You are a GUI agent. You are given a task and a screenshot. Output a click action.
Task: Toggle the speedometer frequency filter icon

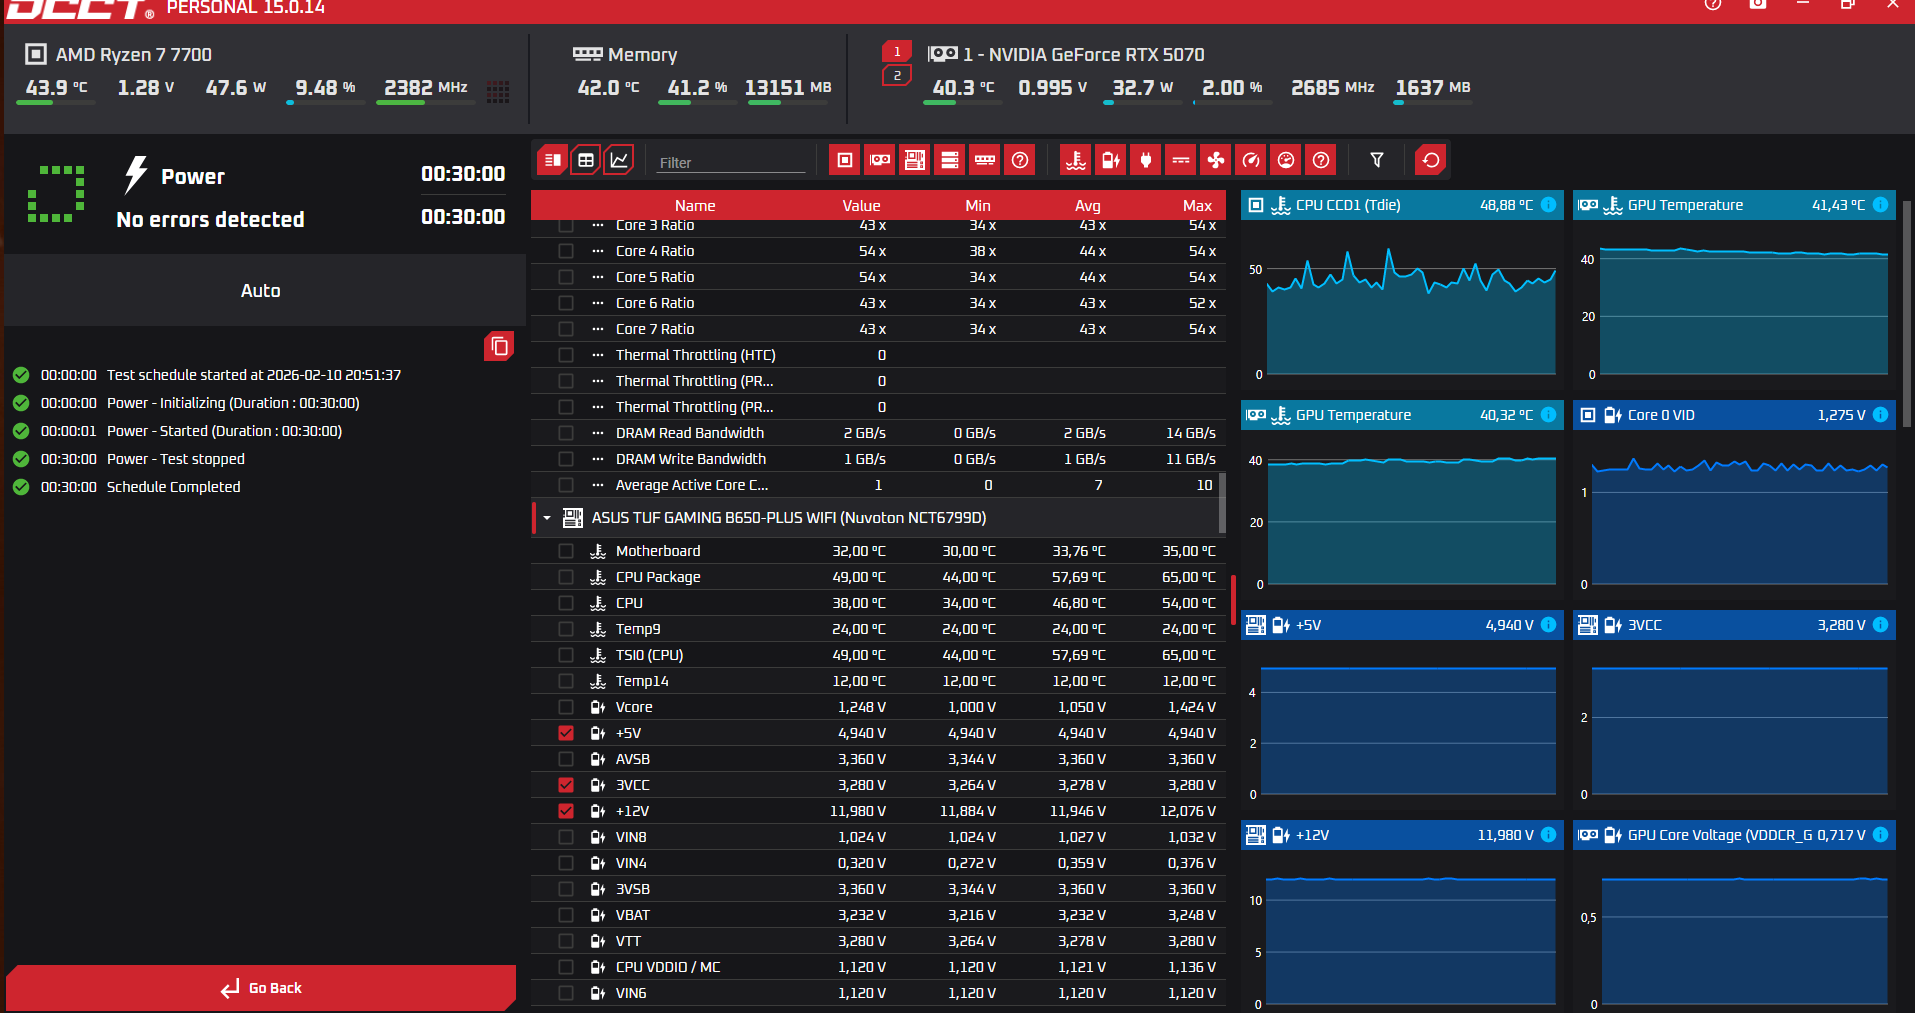click(1251, 160)
